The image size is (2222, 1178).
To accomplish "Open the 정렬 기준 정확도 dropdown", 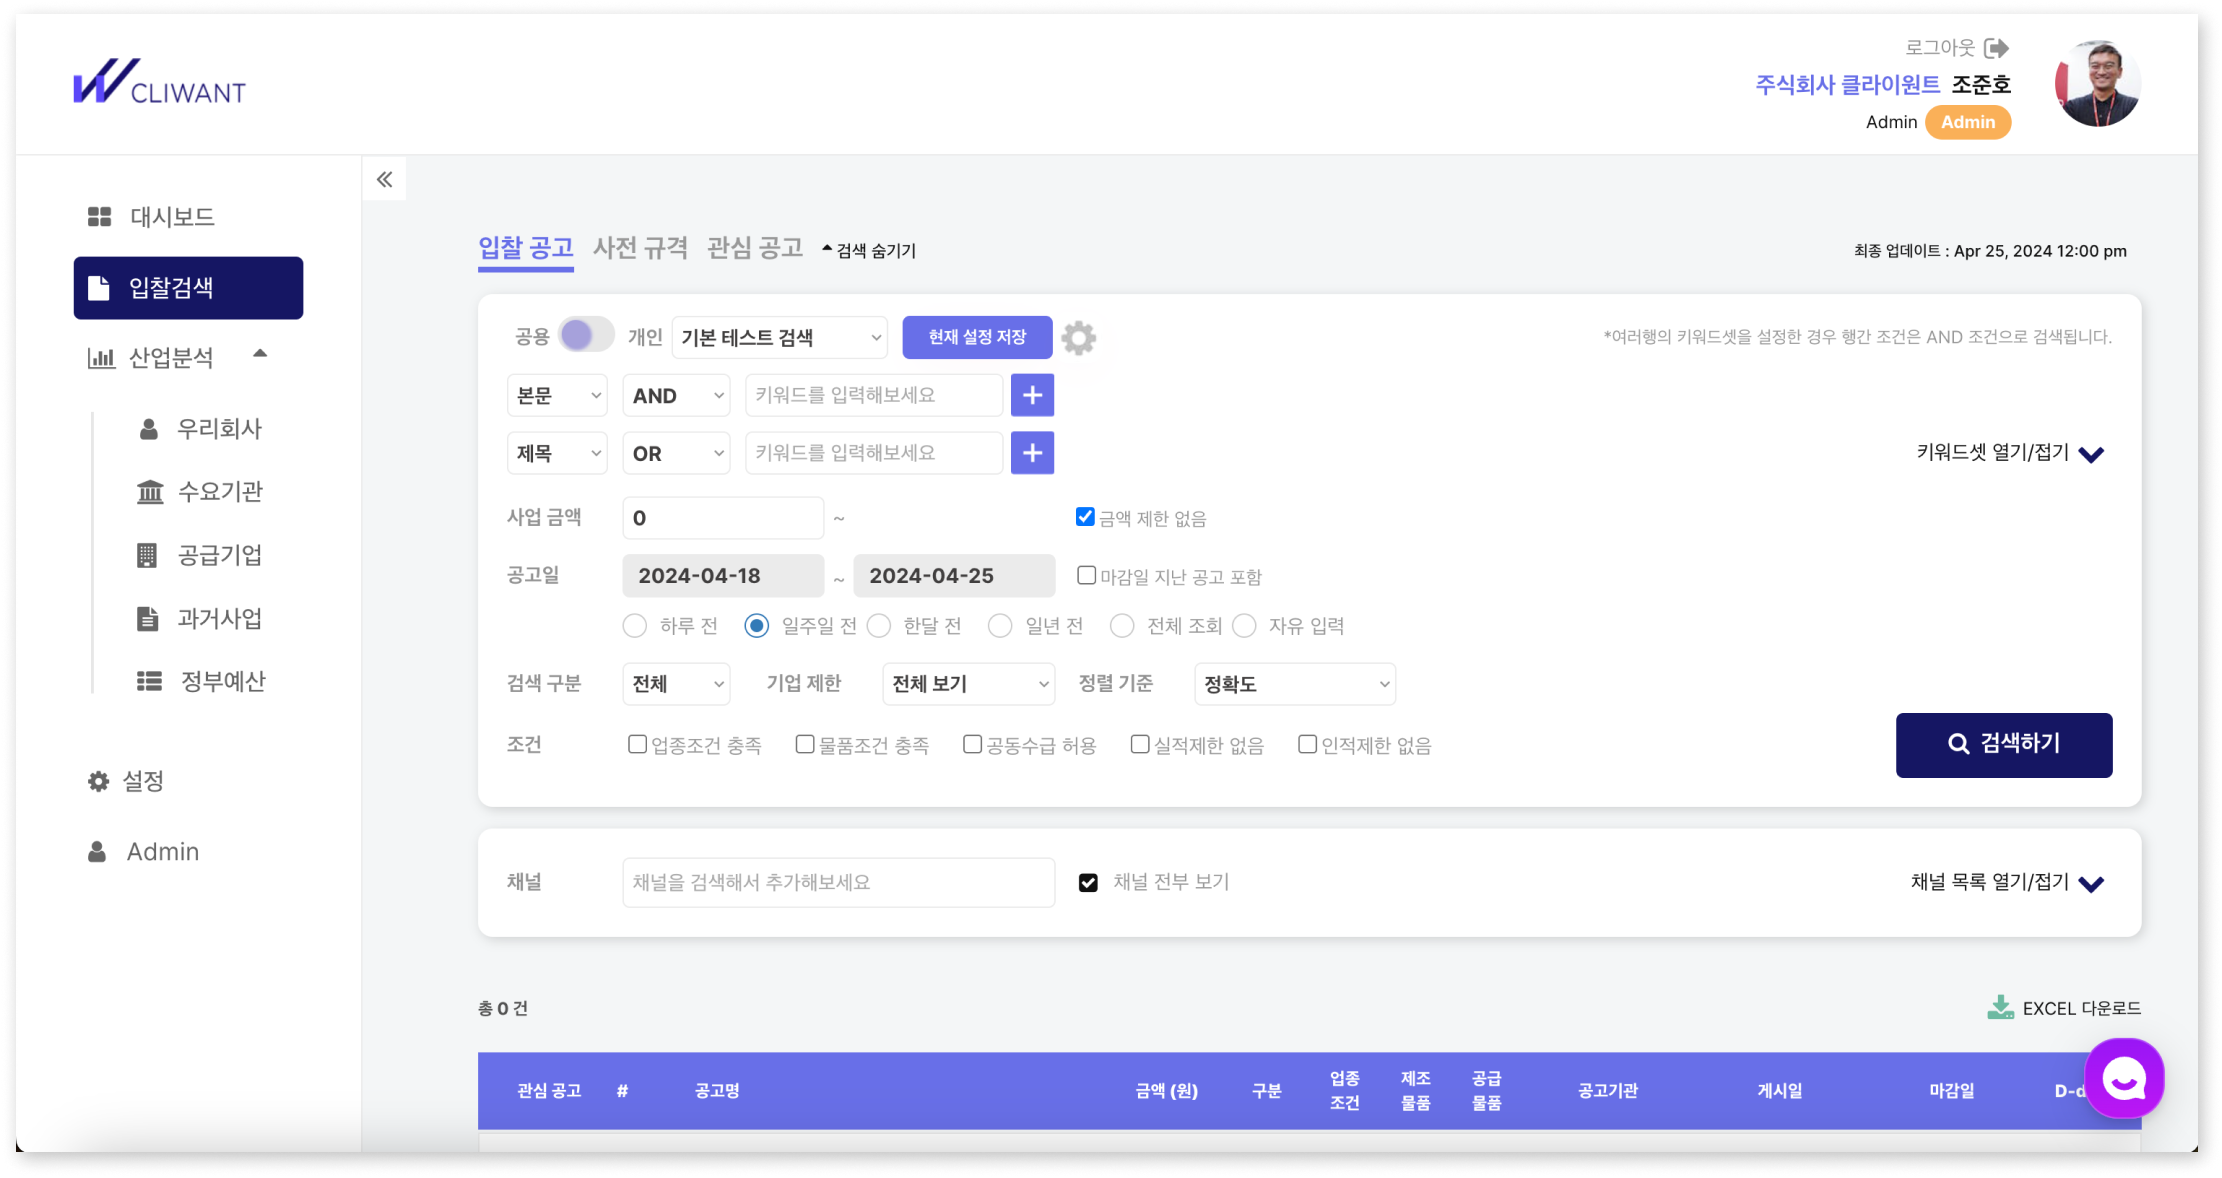I will (x=1295, y=684).
